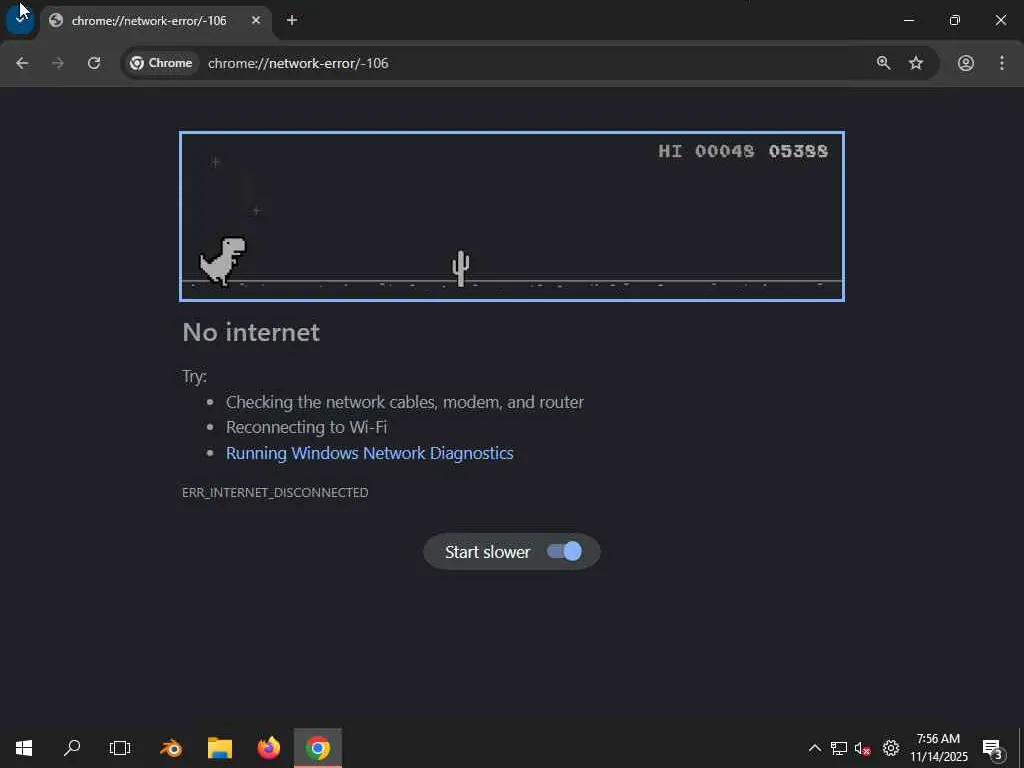This screenshot has height=768, width=1024.
Task: Reload the network-error page
Action: pos(94,63)
